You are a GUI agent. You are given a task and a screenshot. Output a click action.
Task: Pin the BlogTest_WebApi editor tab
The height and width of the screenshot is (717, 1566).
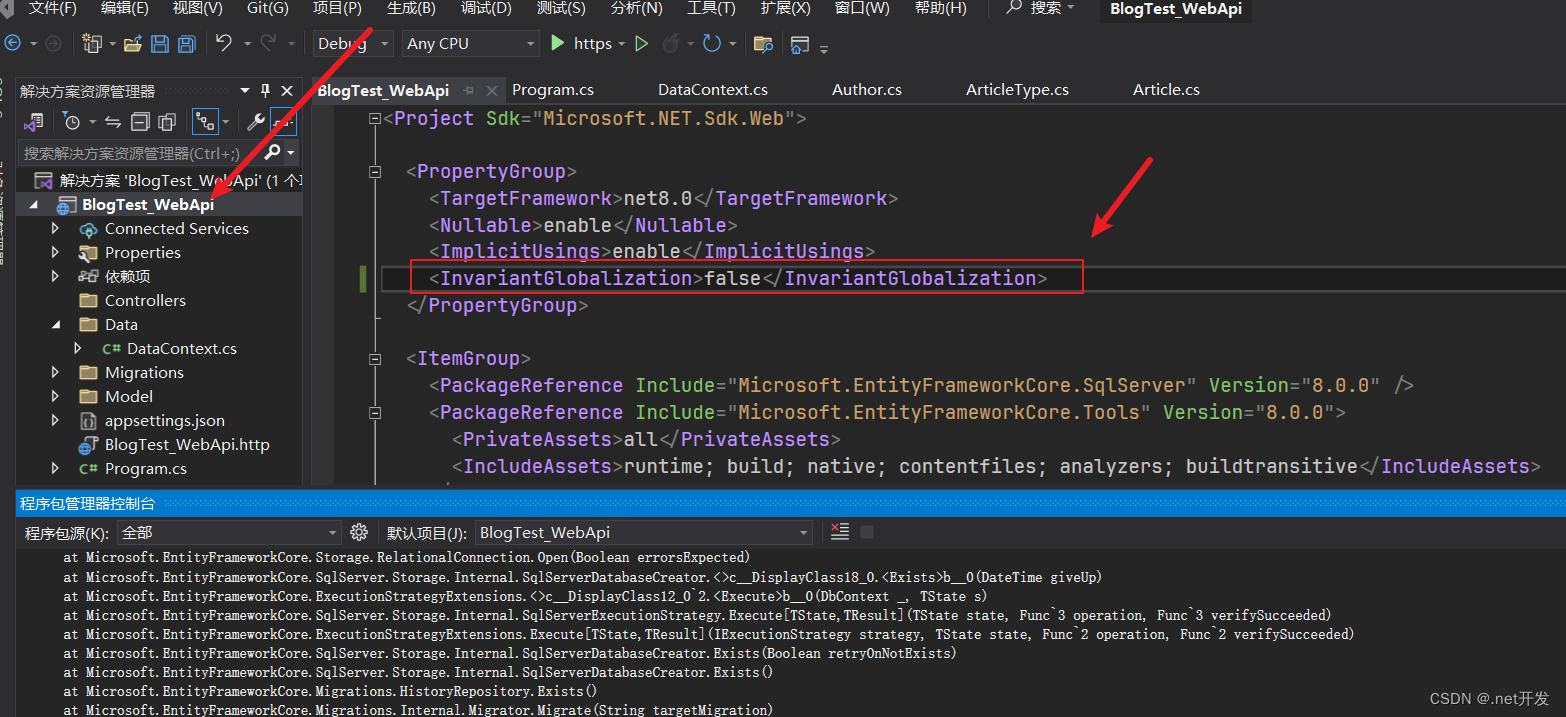(469, 90)
